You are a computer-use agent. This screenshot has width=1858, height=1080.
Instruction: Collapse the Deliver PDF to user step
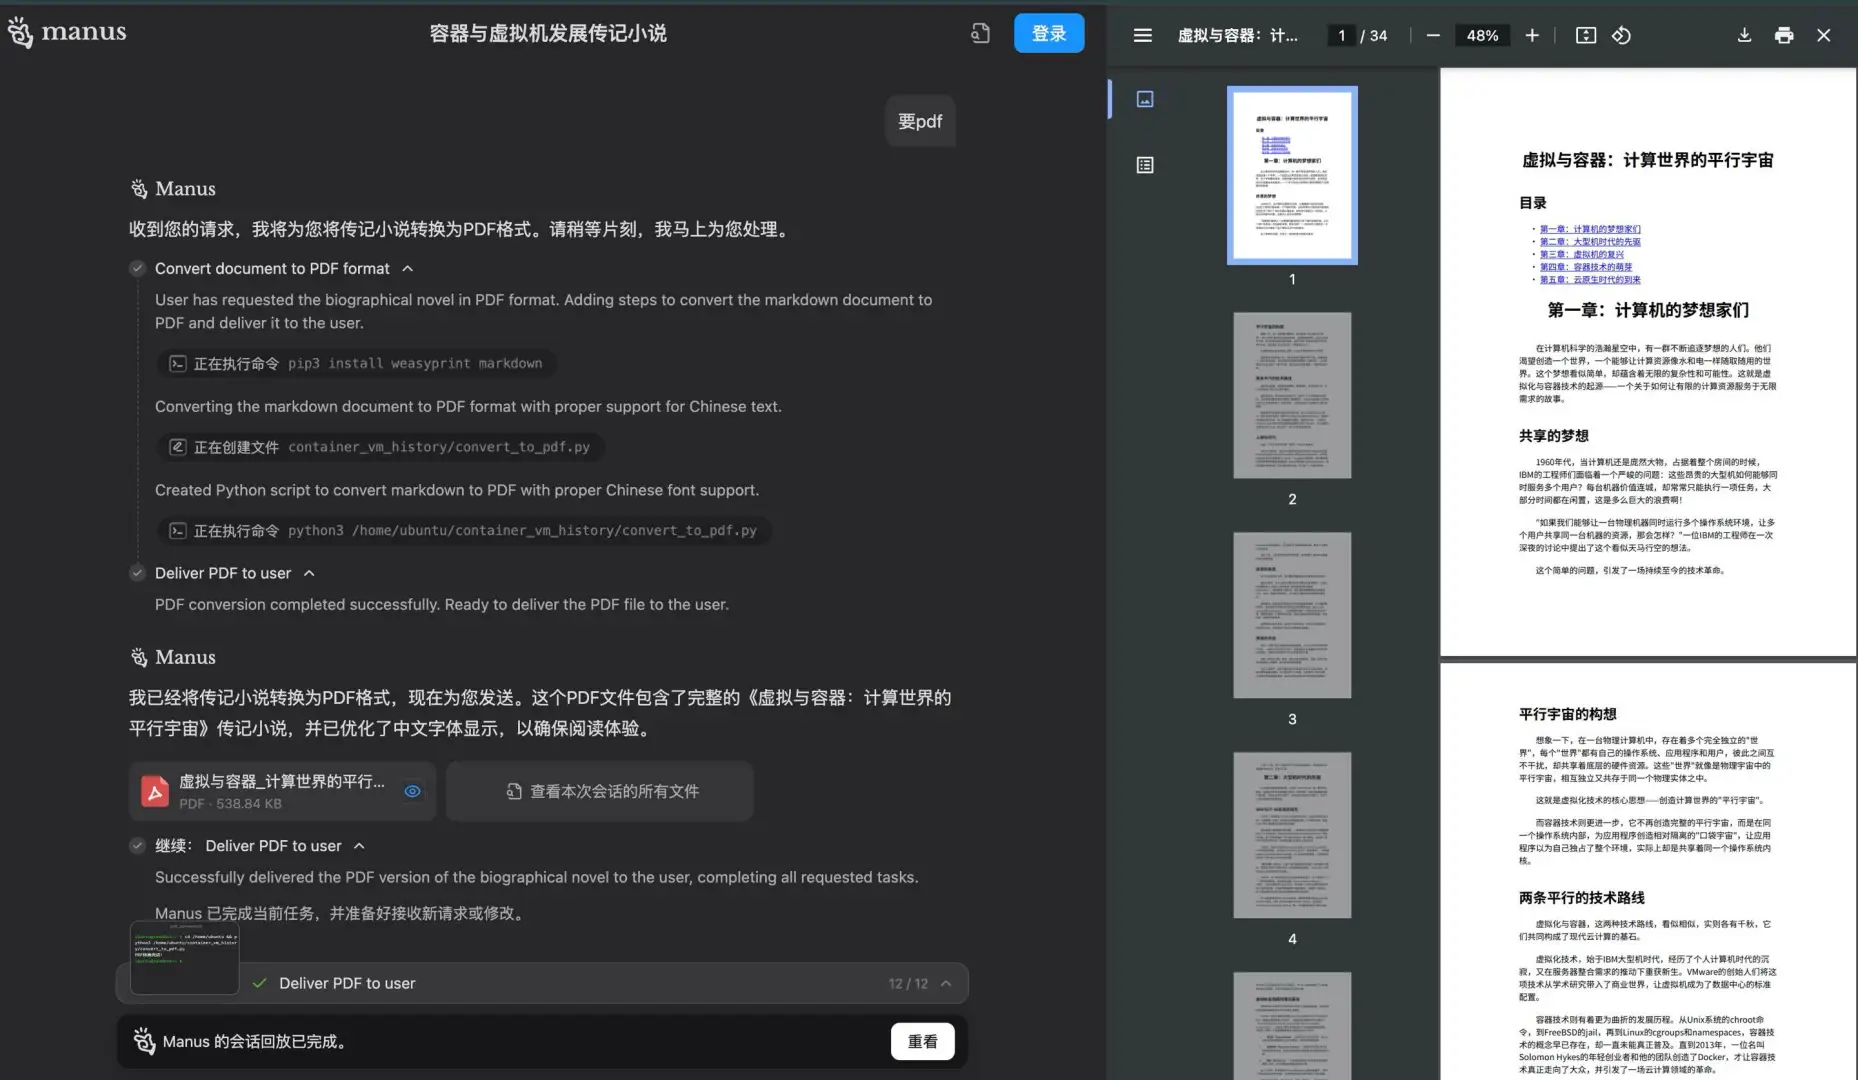point(310,573)
